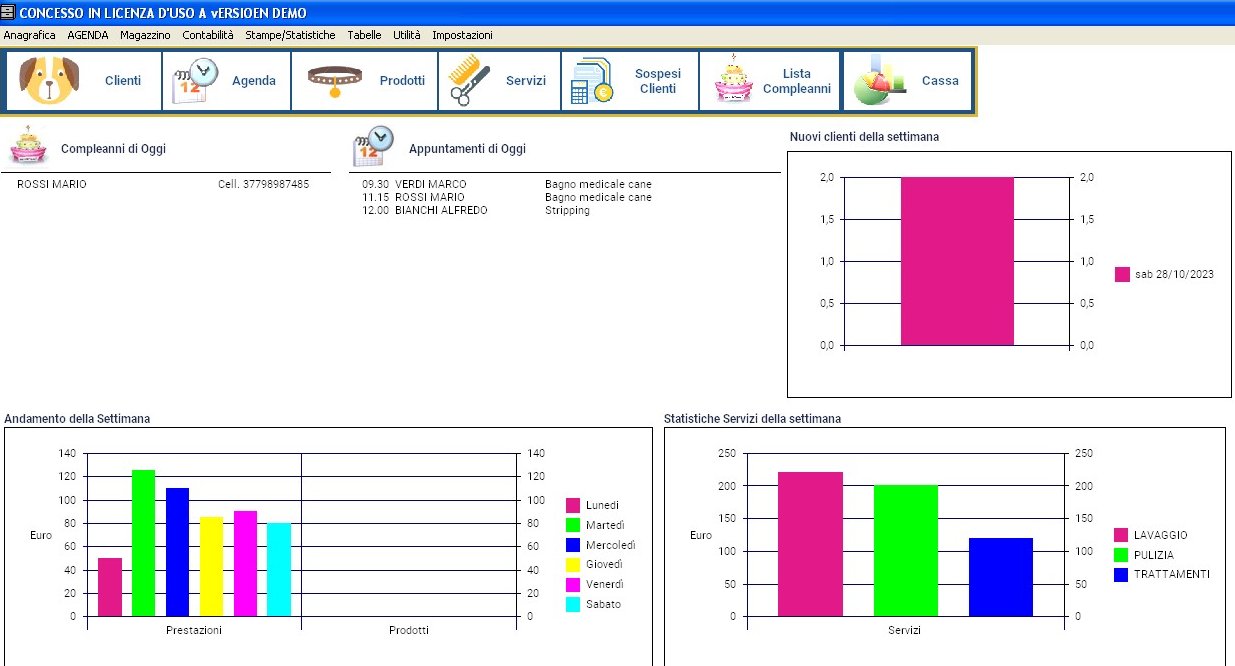
Task: Open the Impostazioni menu
Action: click(x=462, y=35)
